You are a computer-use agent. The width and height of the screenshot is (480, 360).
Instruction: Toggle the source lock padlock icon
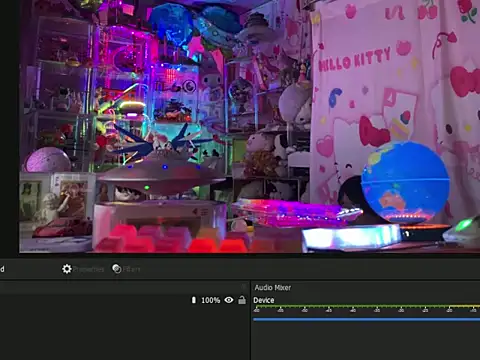tap(242, 300)
